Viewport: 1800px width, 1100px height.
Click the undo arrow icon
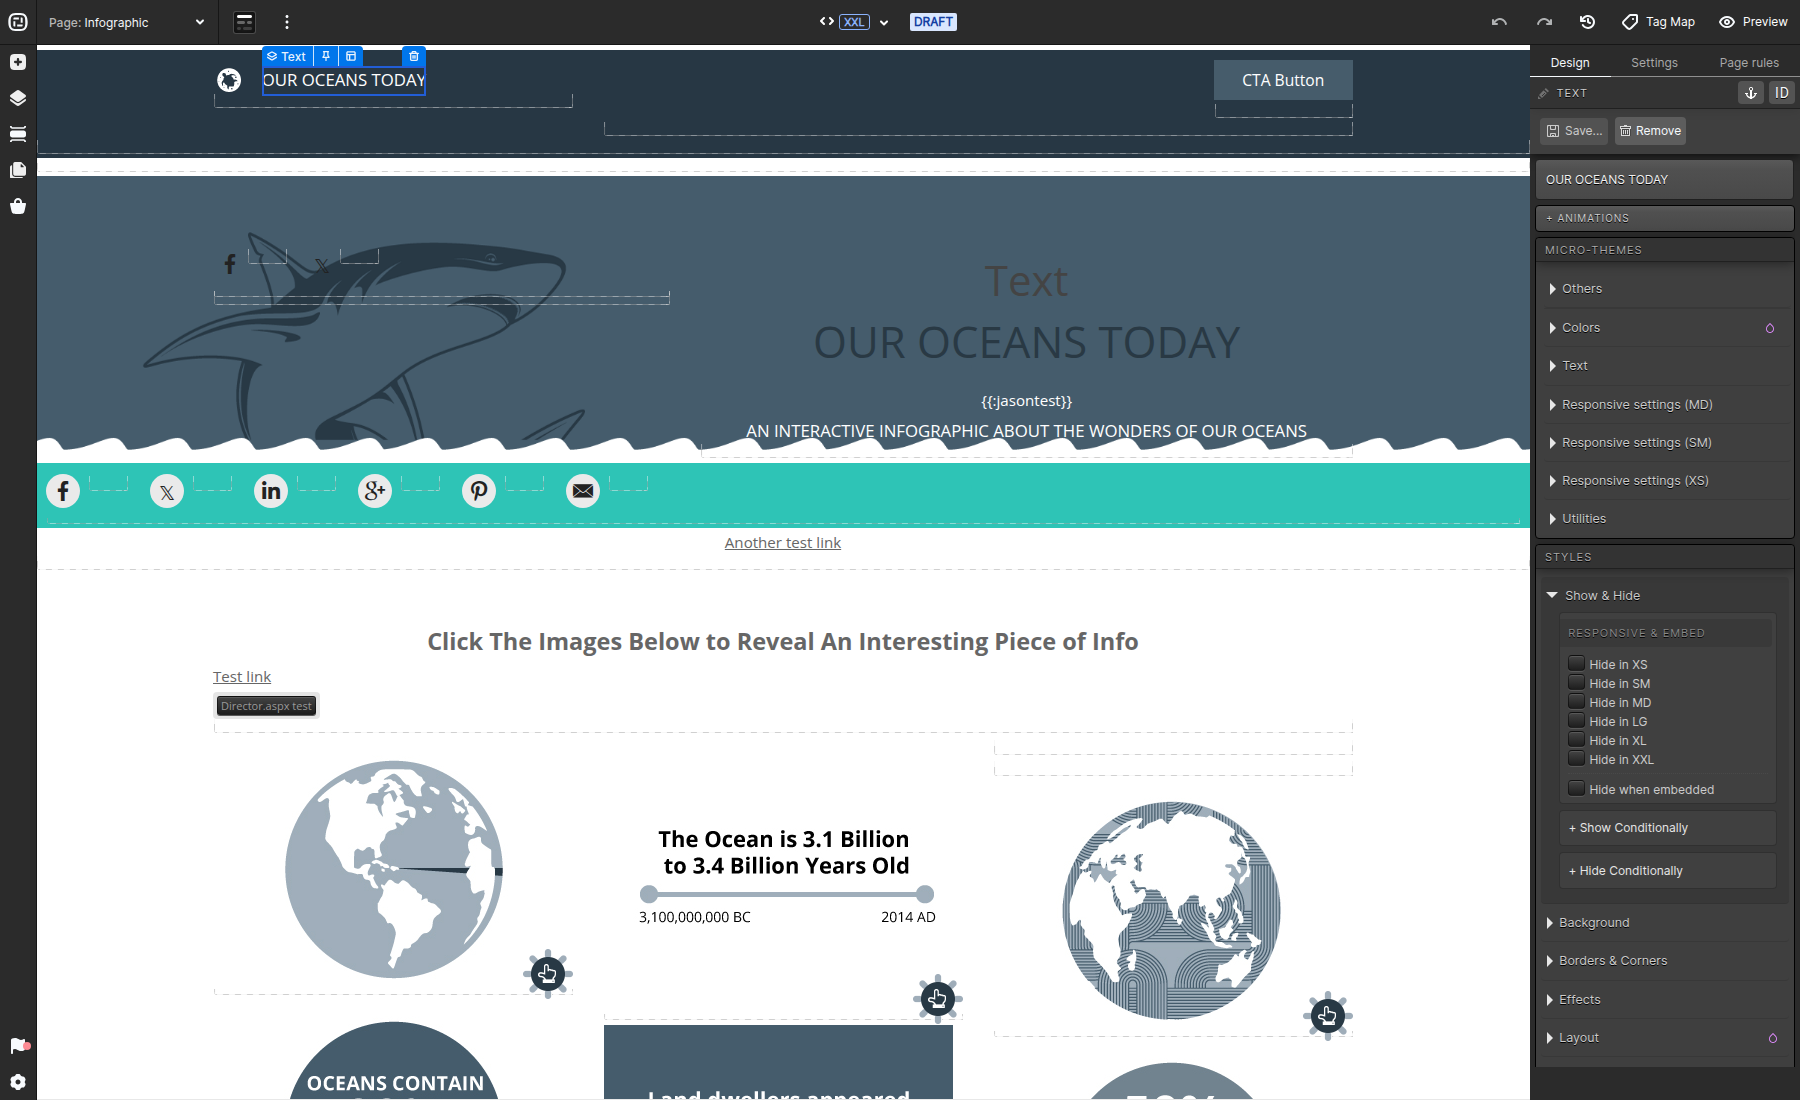(x=1499, y=22)
